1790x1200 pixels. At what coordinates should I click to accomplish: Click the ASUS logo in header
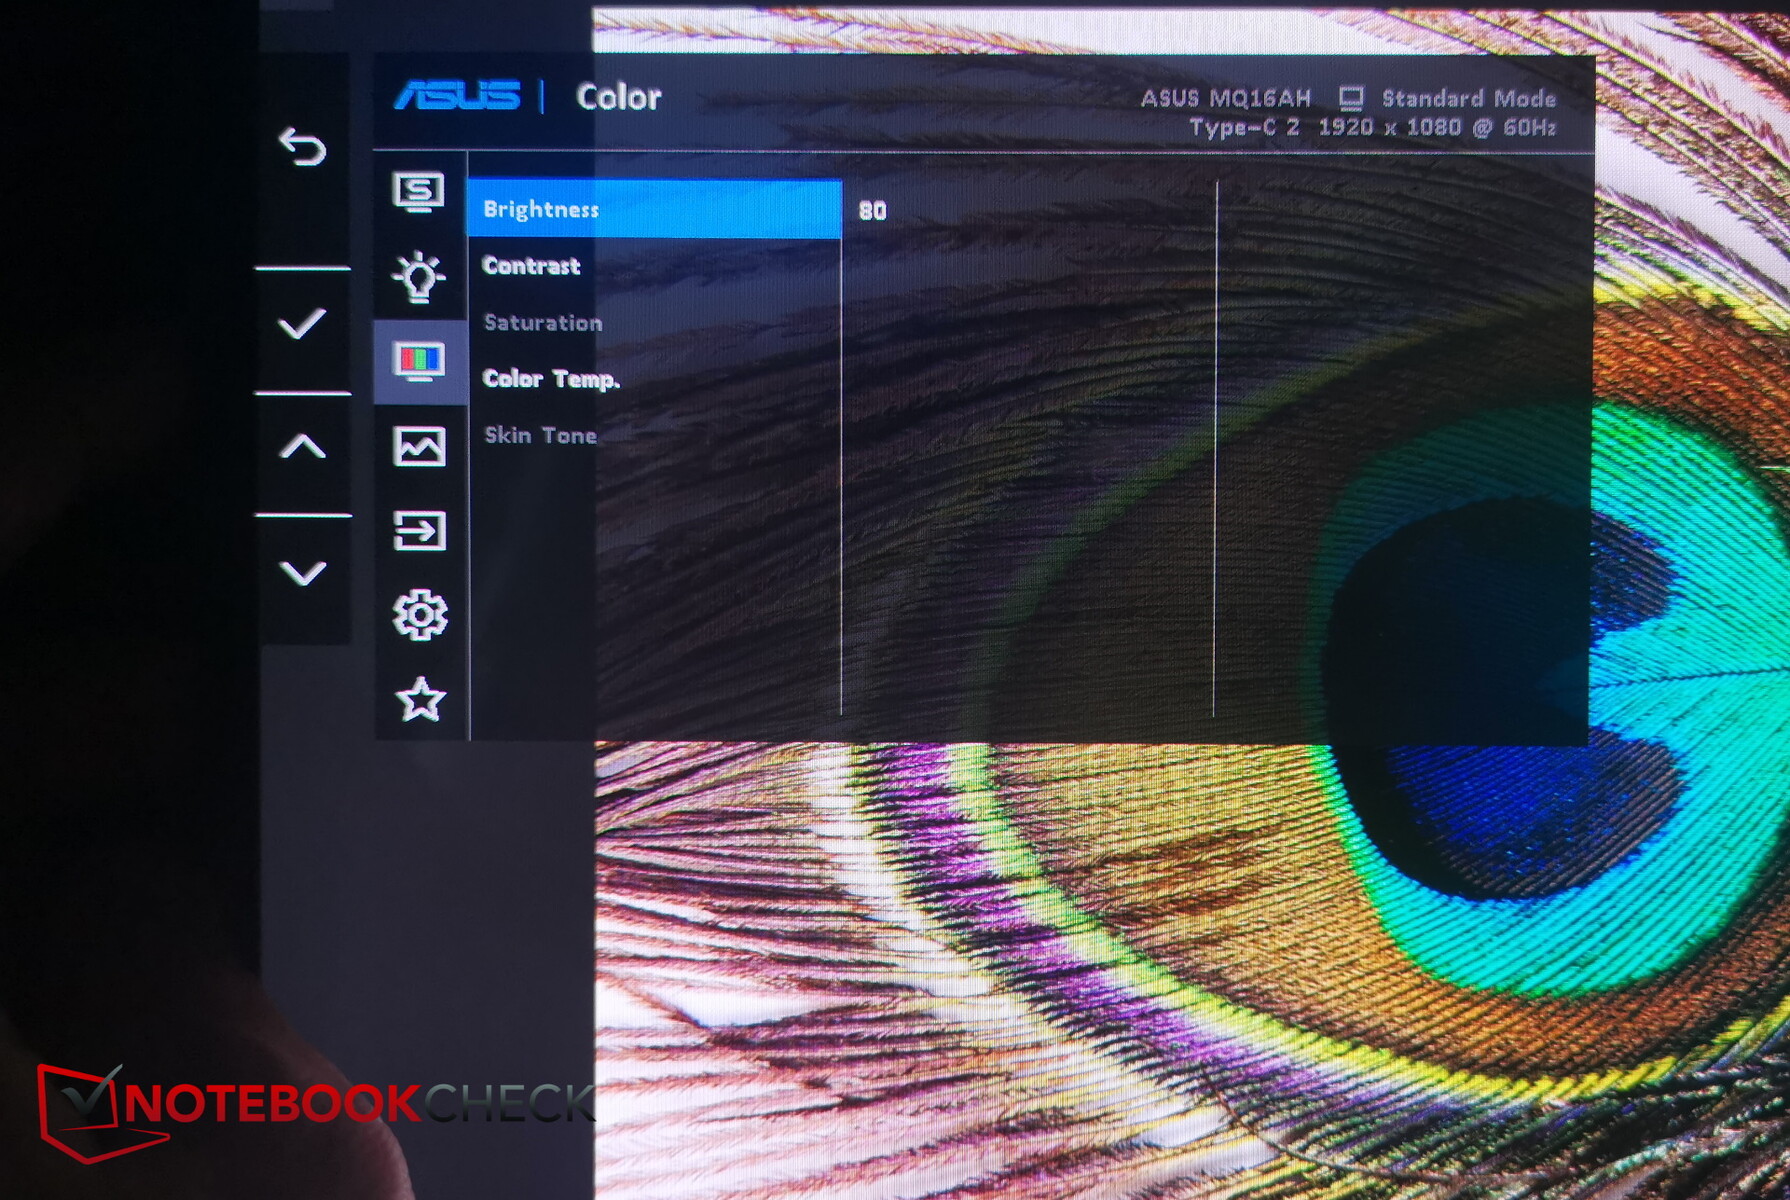(x=458, y=96)
